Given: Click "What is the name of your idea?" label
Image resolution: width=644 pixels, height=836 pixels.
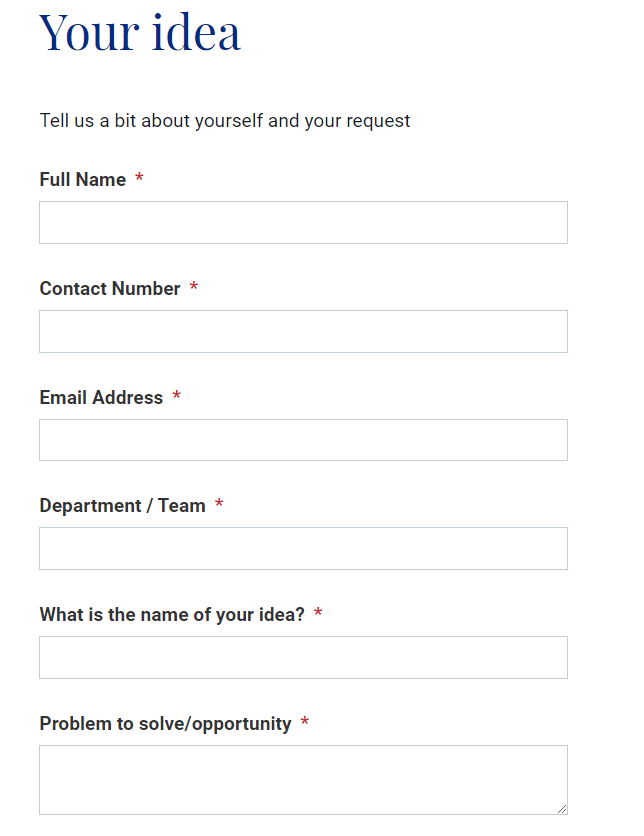Looking at the screenshot, I should [x=172, y=615].
